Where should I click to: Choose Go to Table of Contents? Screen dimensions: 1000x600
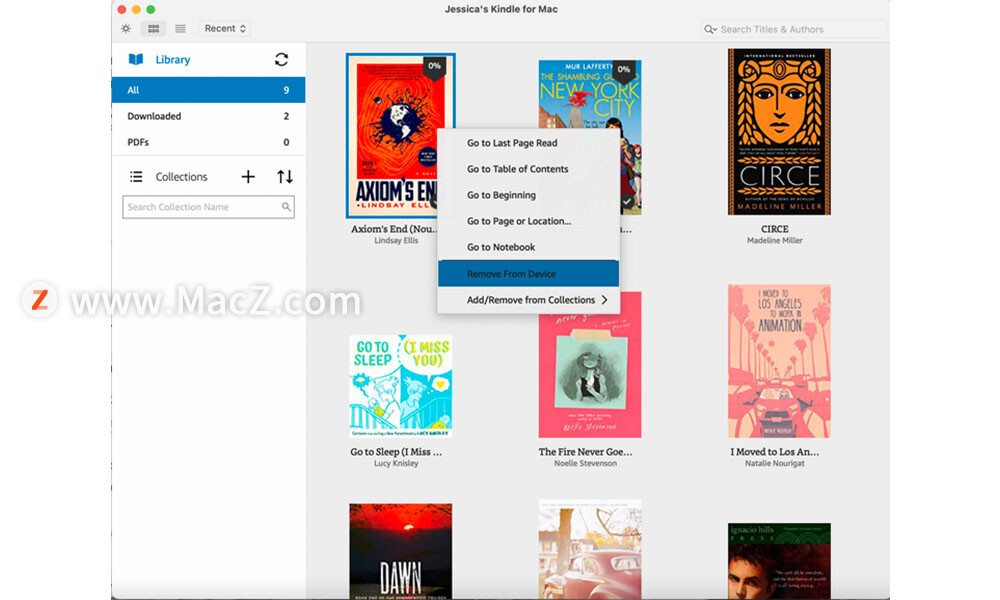[529, 169]
